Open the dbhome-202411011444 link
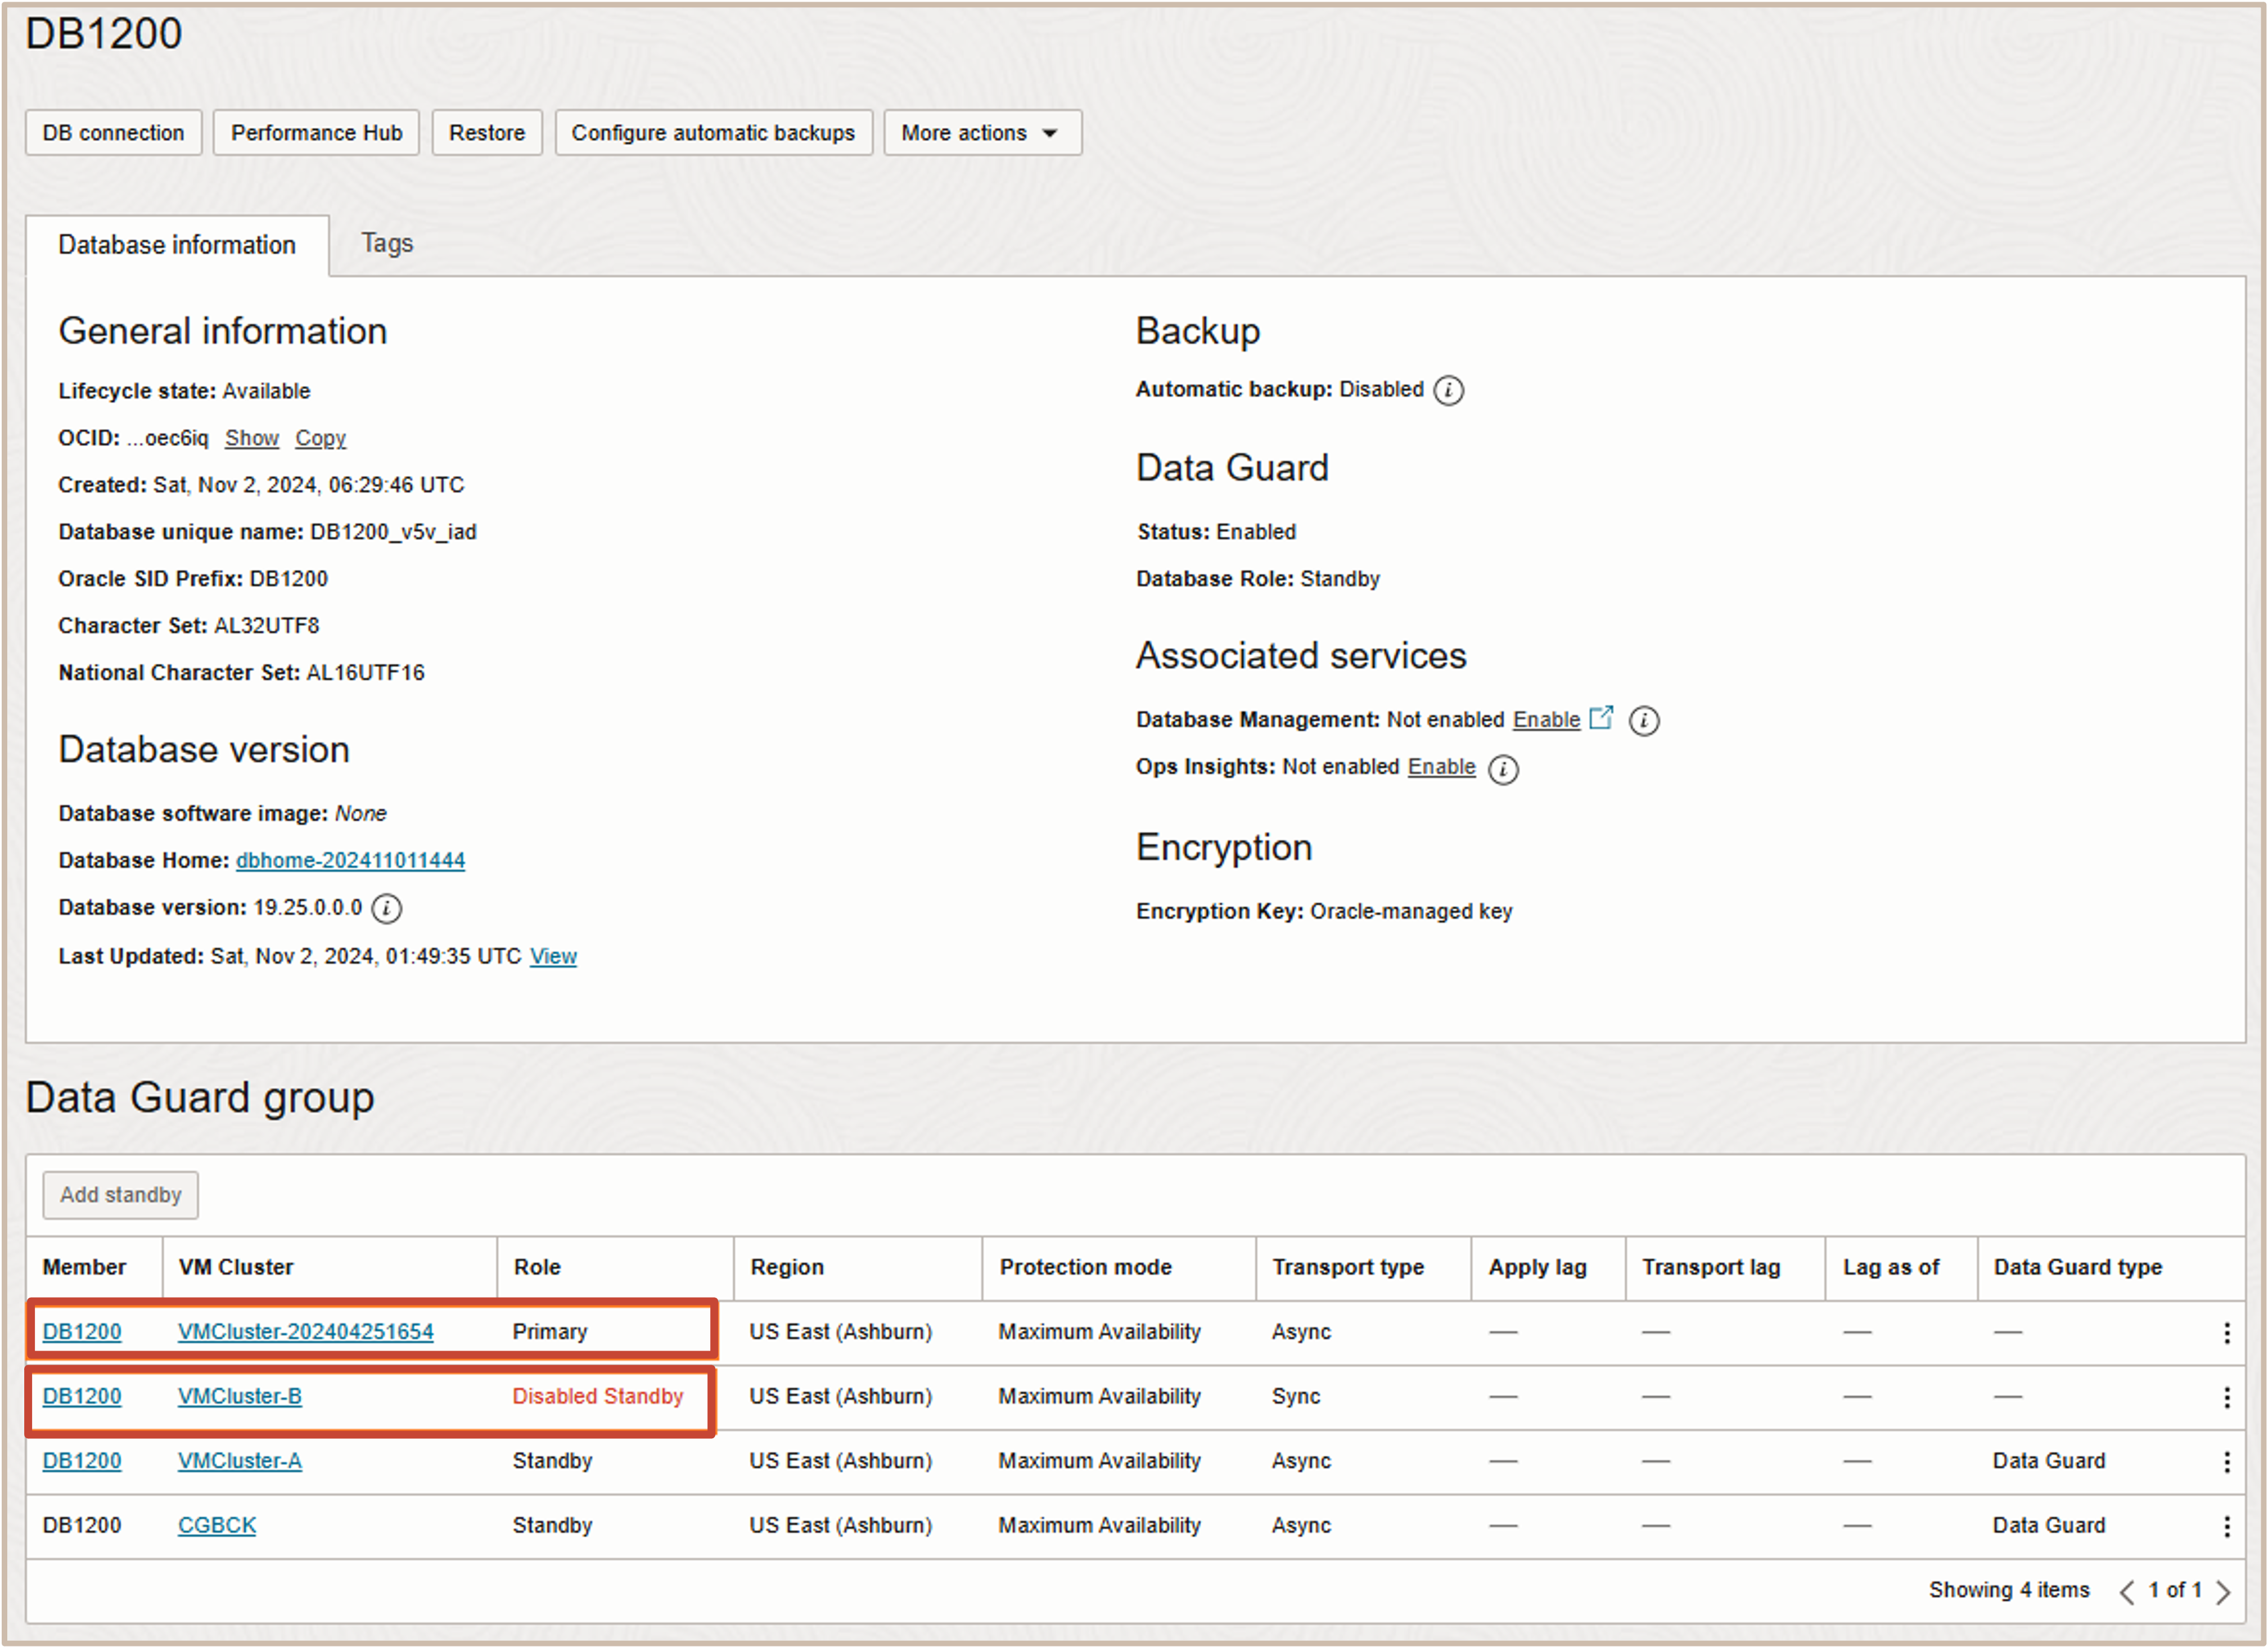 coord(350,860)
